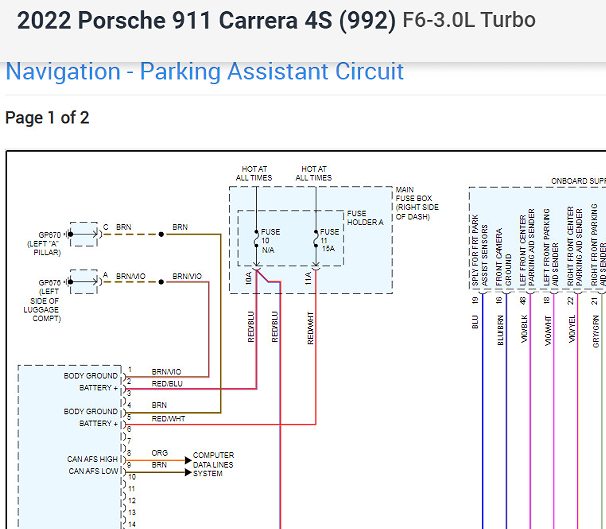Click the arrowhead on the ORG data line

[188, 460]
